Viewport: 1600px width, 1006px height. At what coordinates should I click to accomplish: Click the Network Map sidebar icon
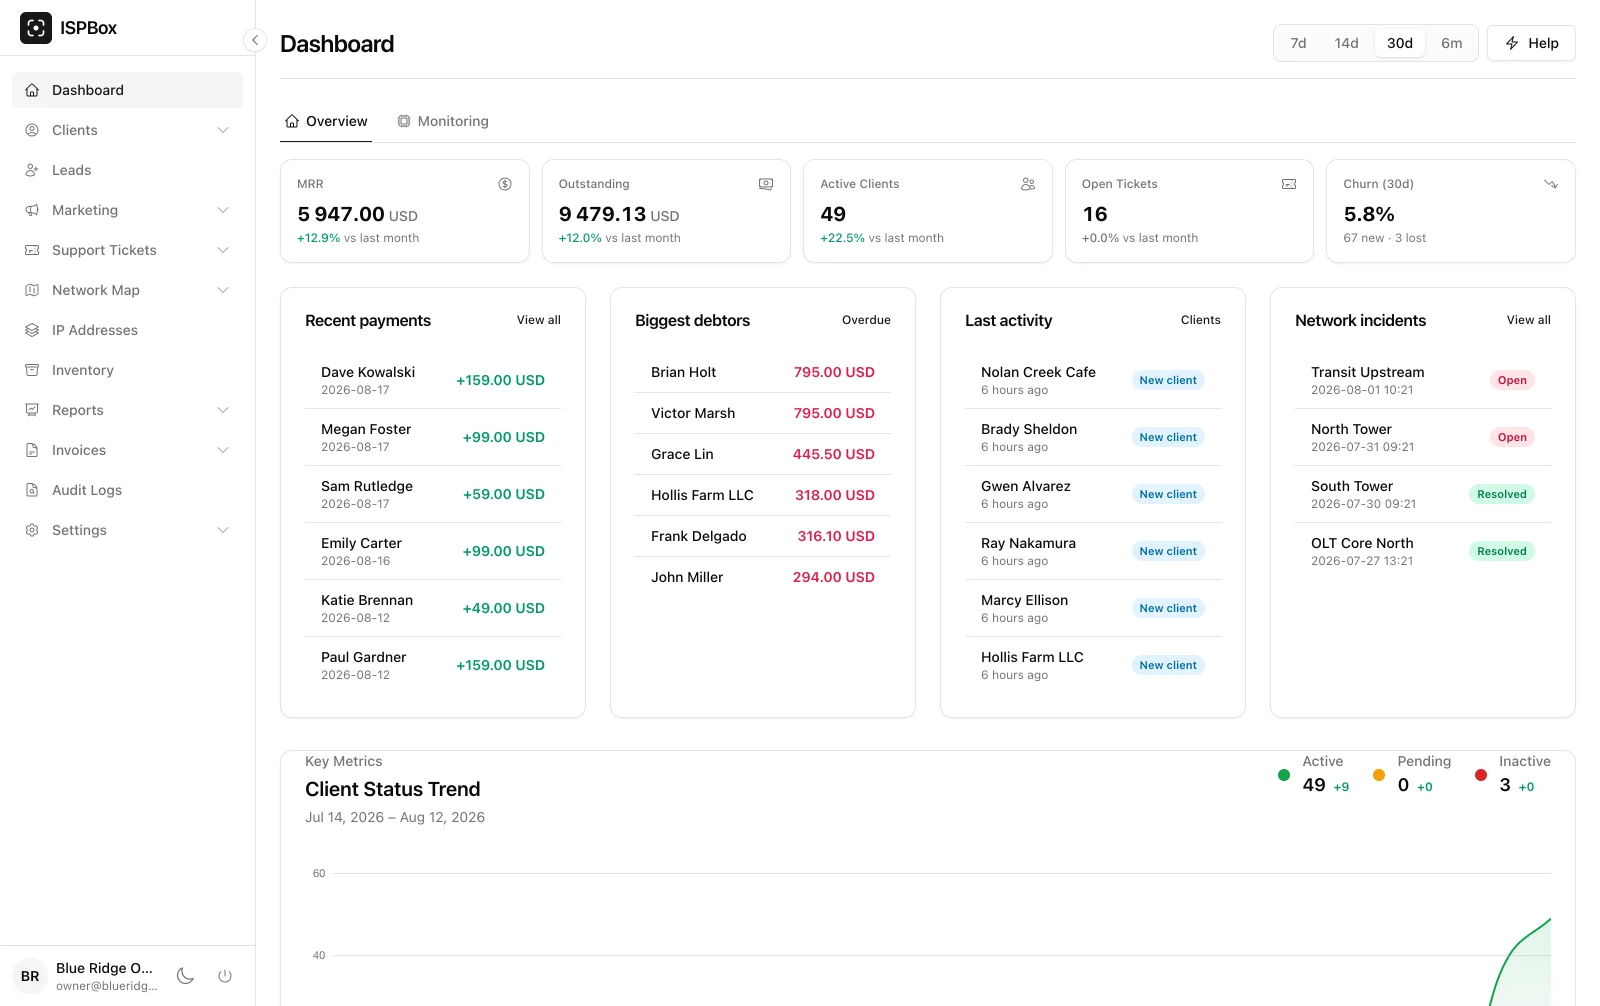coord(32,290)
